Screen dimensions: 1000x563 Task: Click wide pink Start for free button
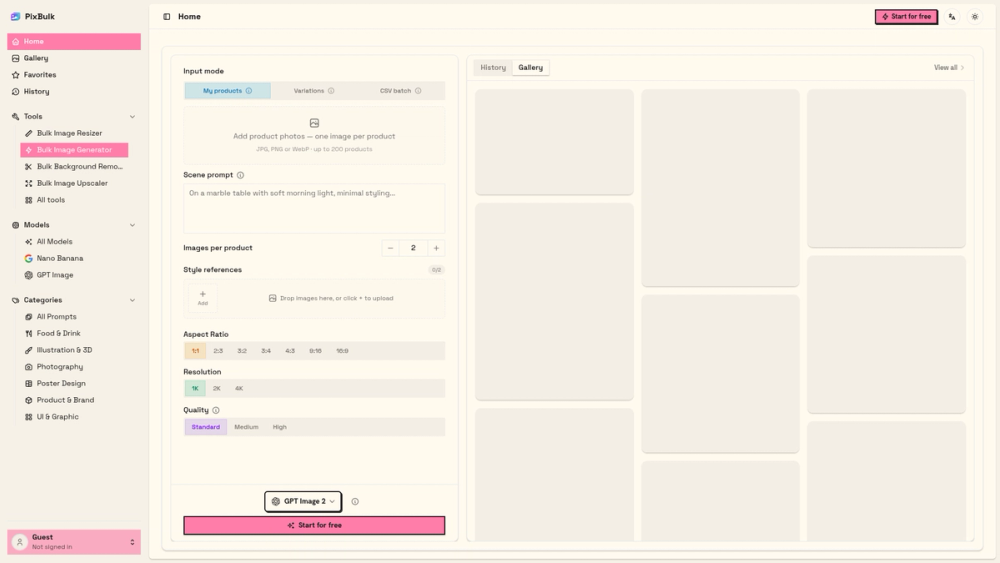point(314,525)
